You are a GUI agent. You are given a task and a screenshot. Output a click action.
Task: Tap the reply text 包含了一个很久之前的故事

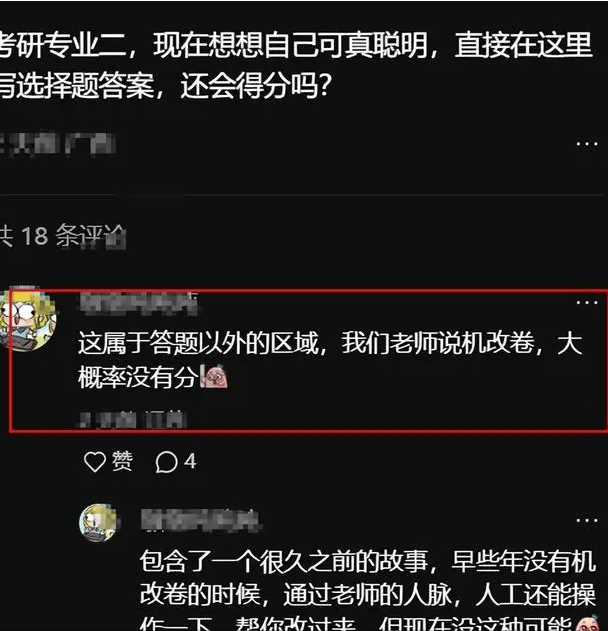284,561
